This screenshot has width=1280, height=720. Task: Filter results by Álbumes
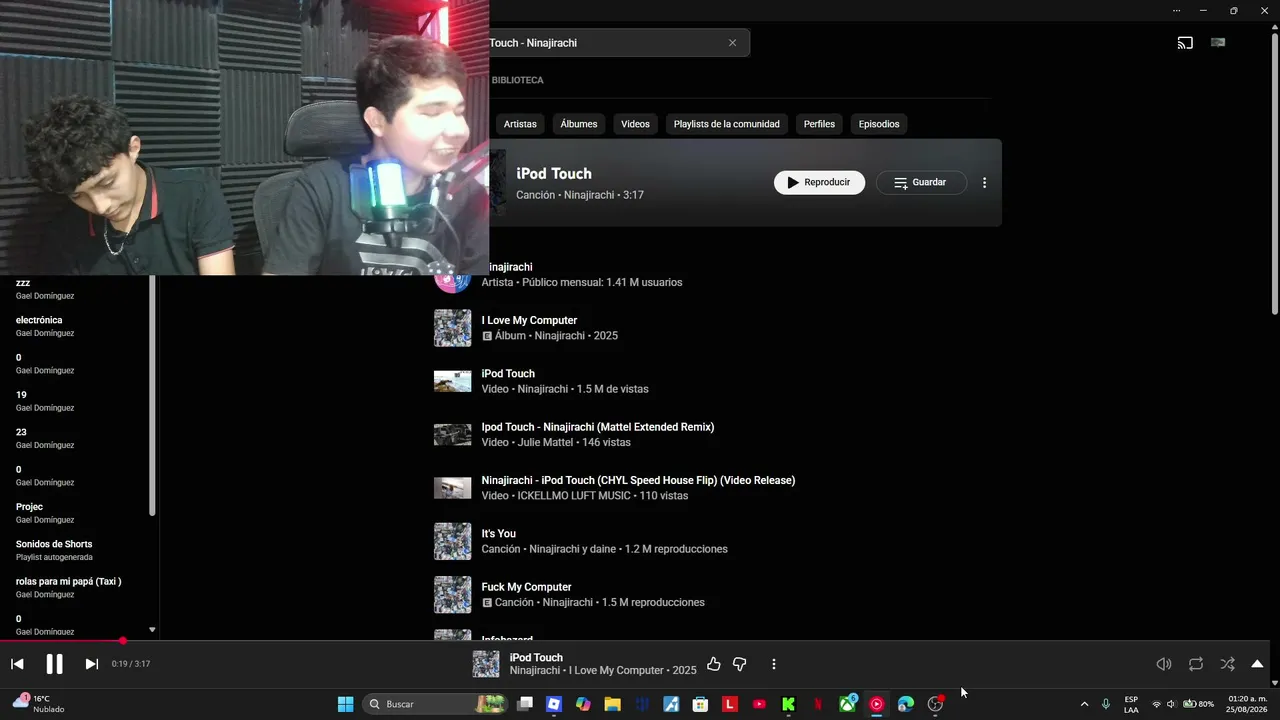coord(579,124)
